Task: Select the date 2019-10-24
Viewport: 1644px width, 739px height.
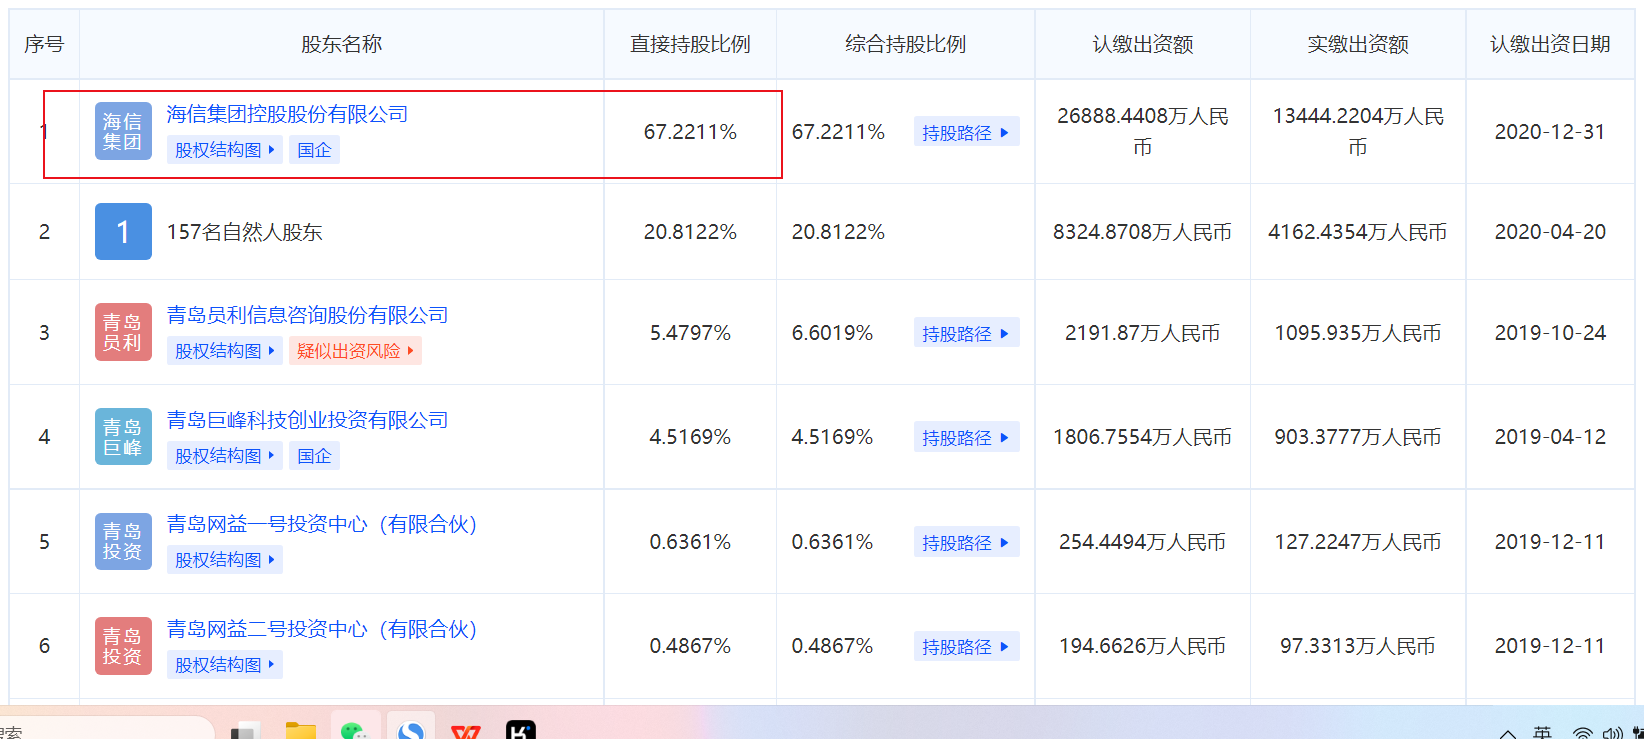Action: tap(1550, 333)
